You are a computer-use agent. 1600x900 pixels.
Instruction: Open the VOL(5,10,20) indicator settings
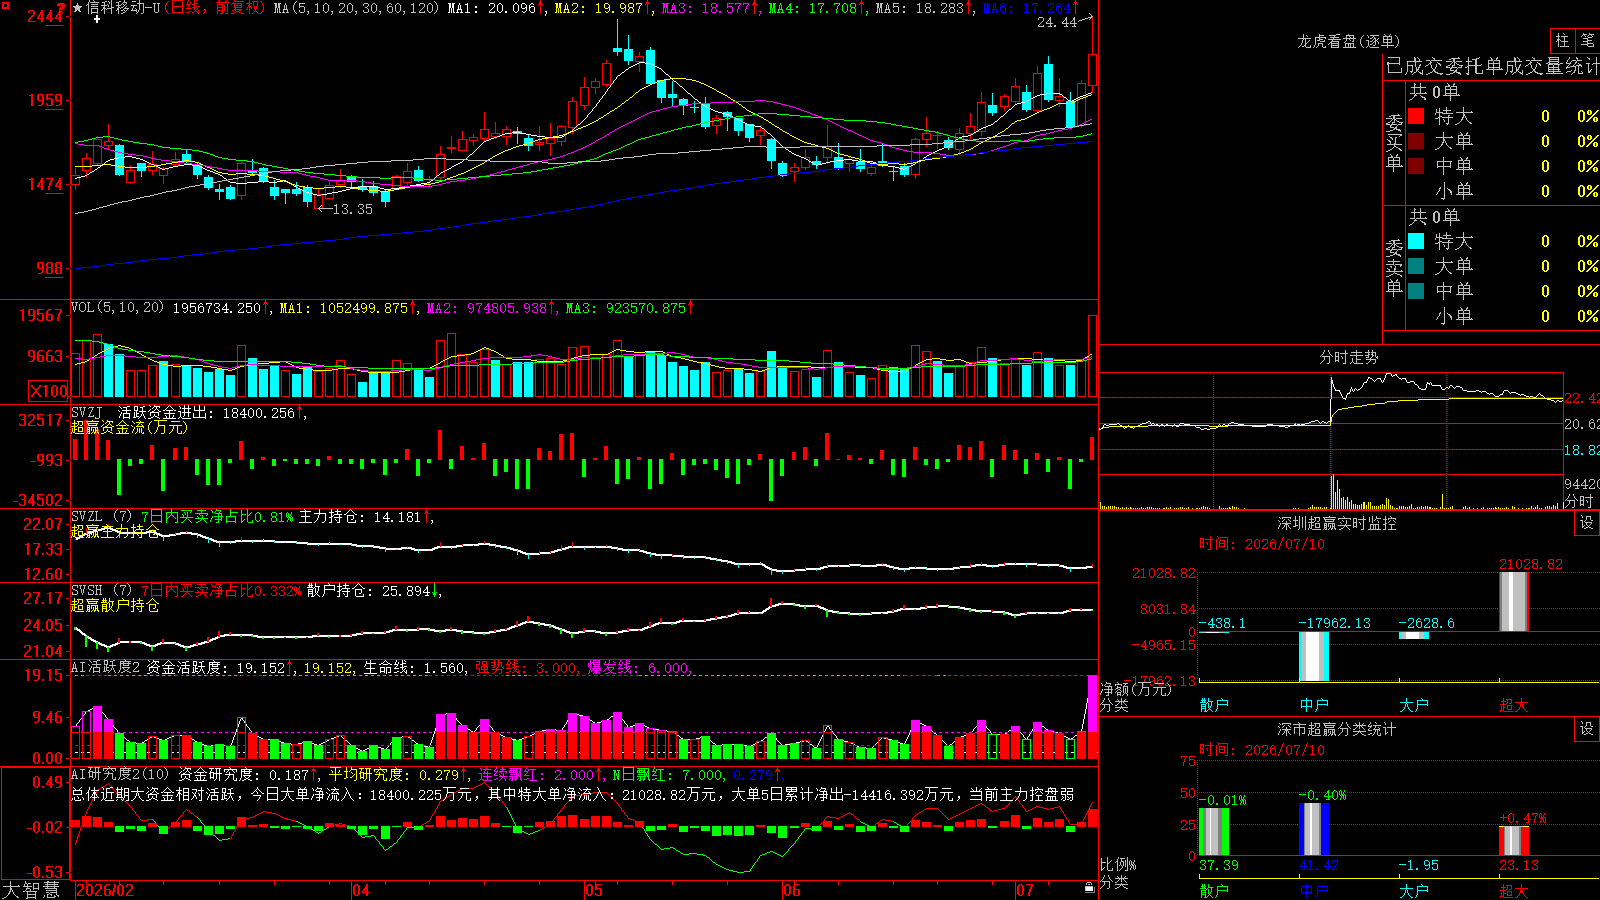click(117, 307)
